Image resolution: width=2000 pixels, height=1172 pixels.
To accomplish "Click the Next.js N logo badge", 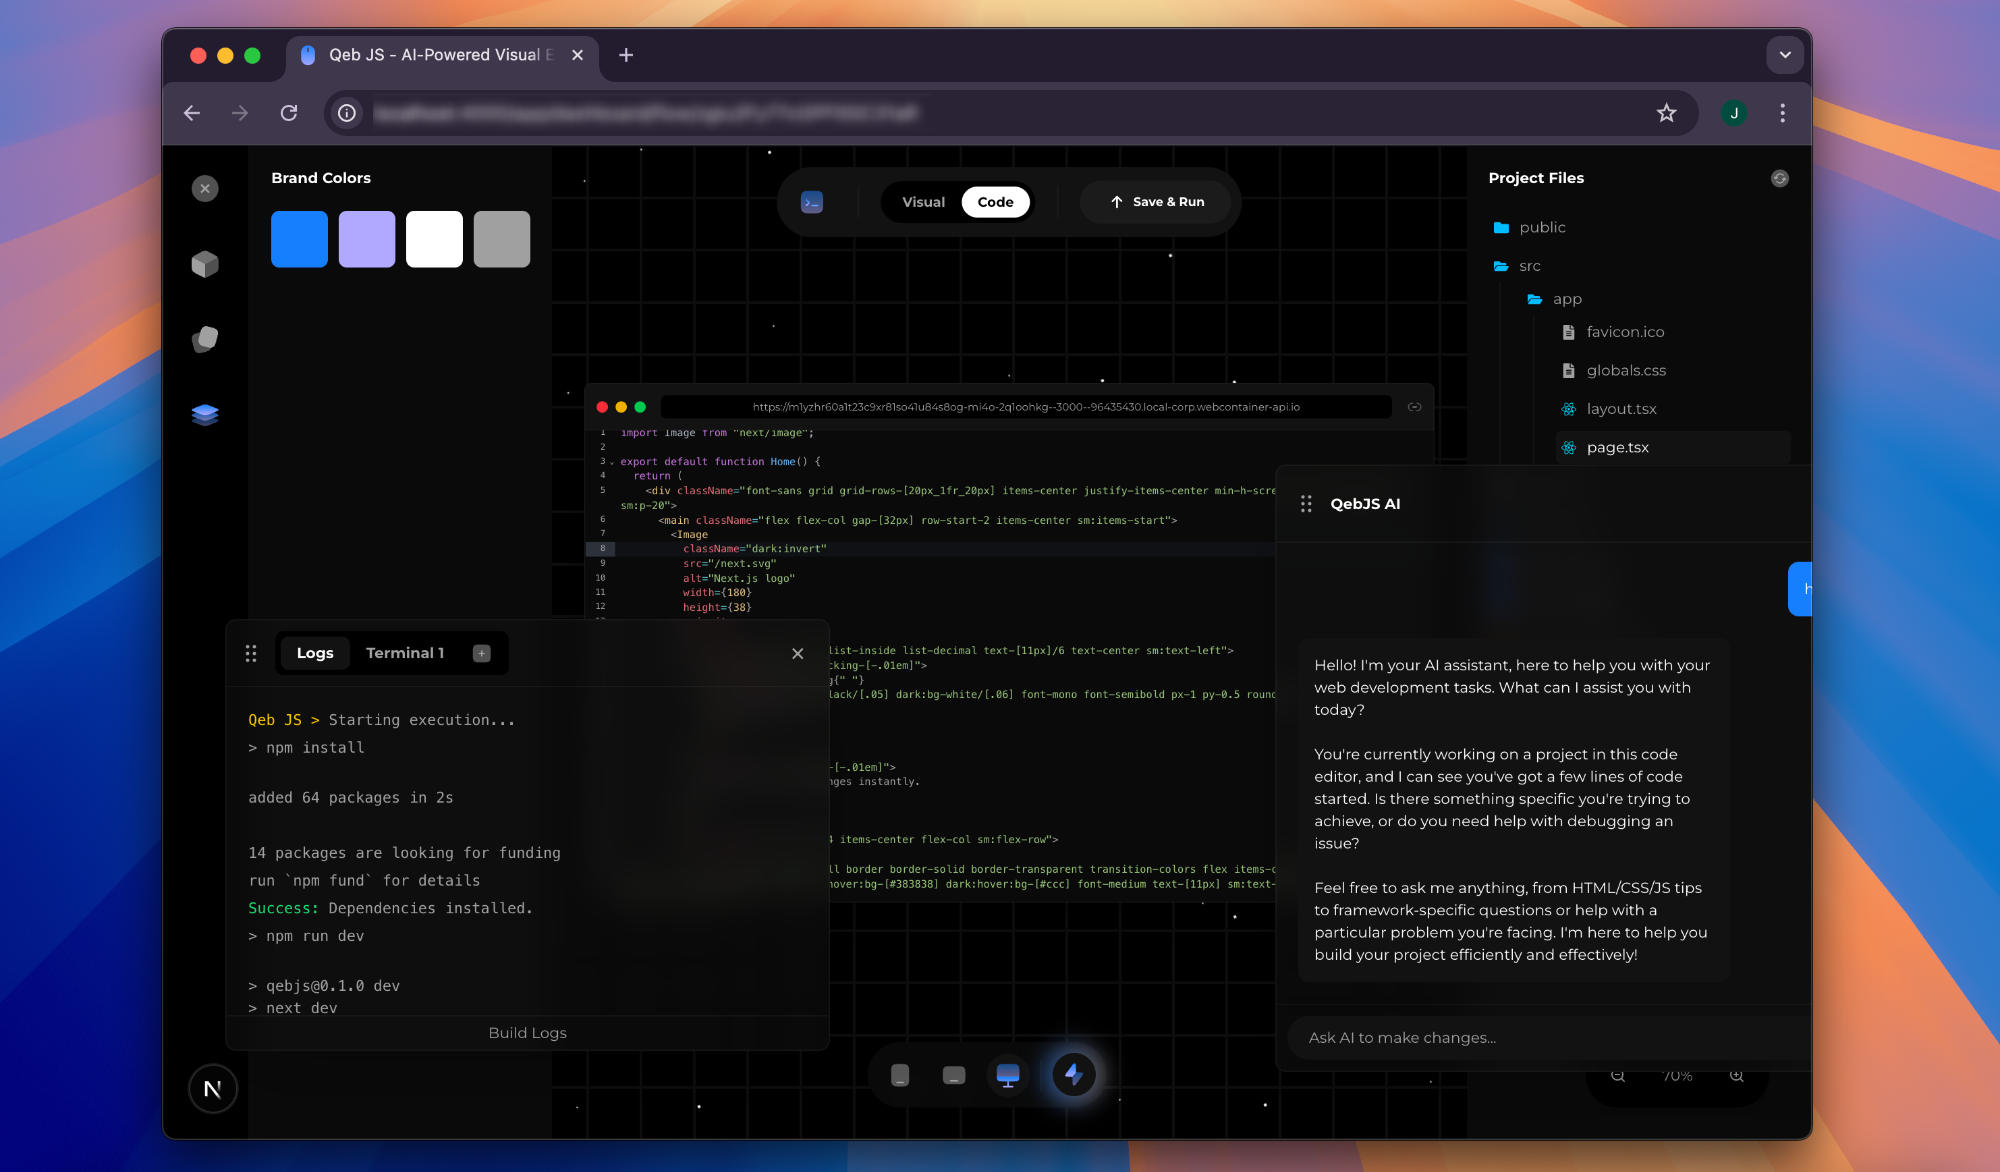I will [x=213, y=1089].
